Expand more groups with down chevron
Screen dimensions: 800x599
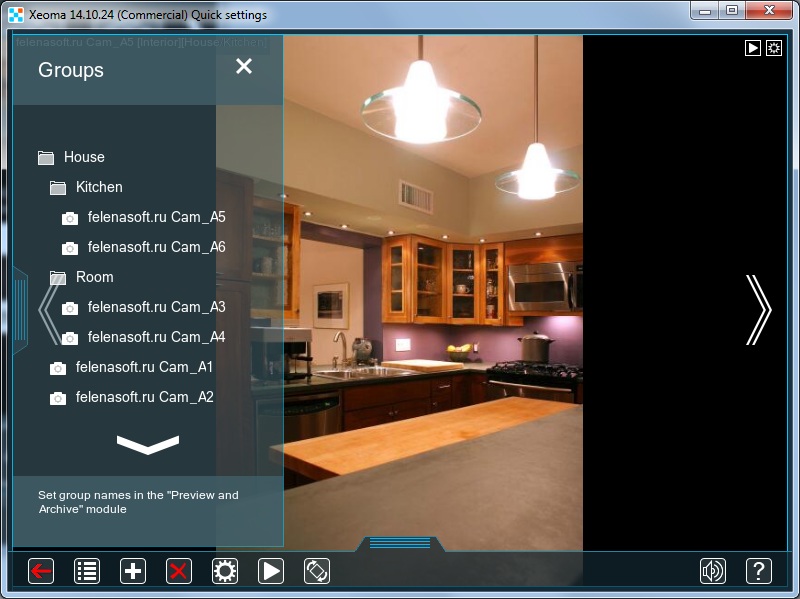[x=148, y=444]
